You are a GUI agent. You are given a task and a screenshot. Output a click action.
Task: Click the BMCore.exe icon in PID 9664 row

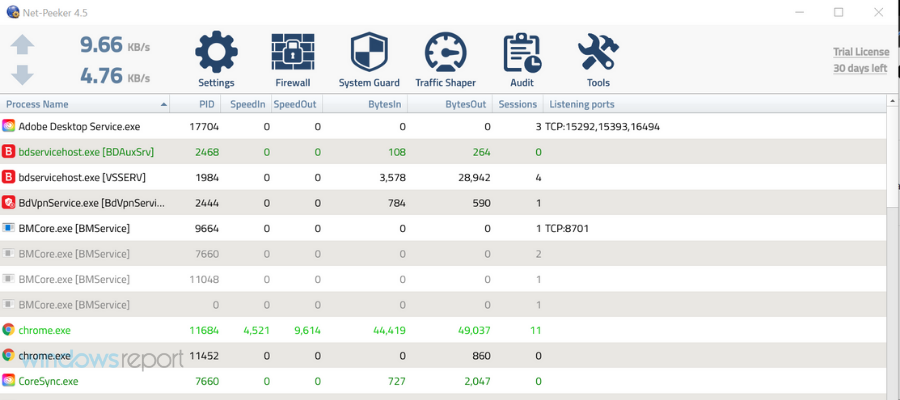coord(8,228)
